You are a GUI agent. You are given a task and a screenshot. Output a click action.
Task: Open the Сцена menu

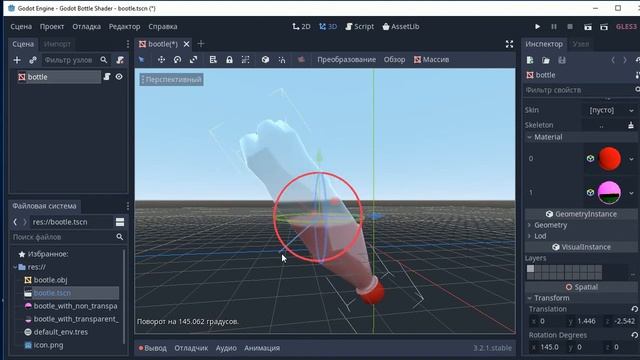(21, 27)
